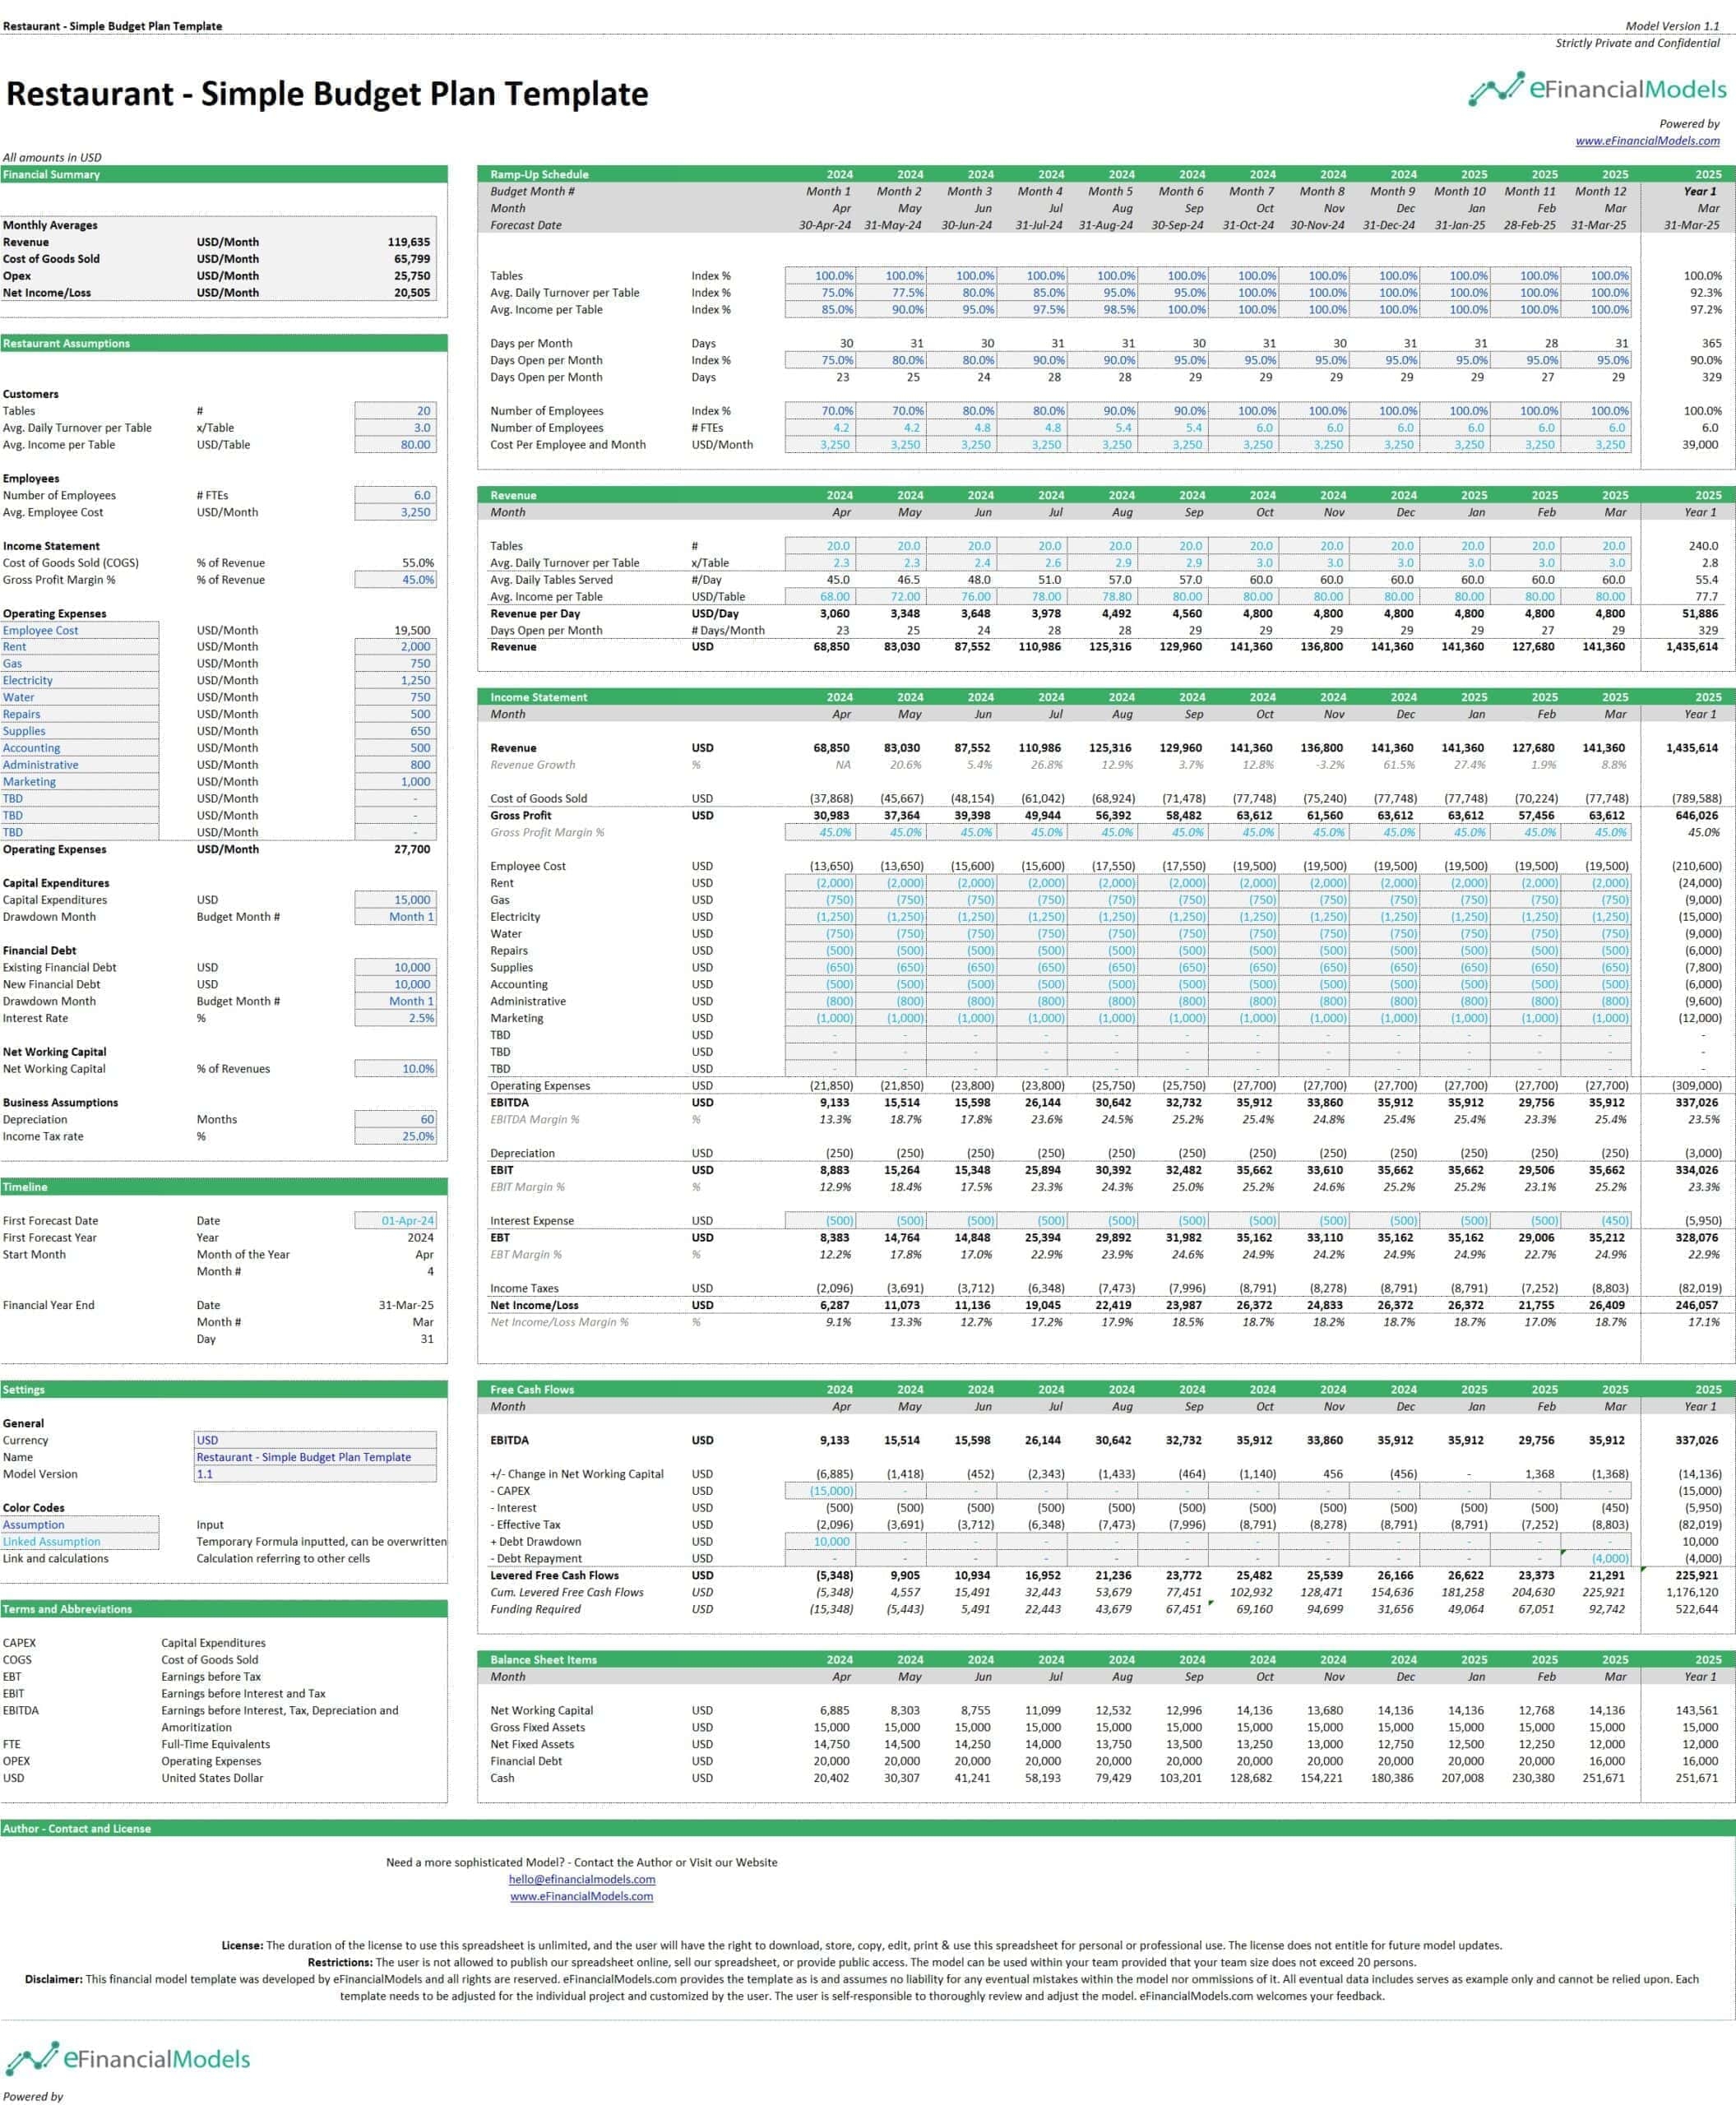Click the eFinancialModels logo at top right
Screen dimensions: 1736x2105
pos(1597,89)
